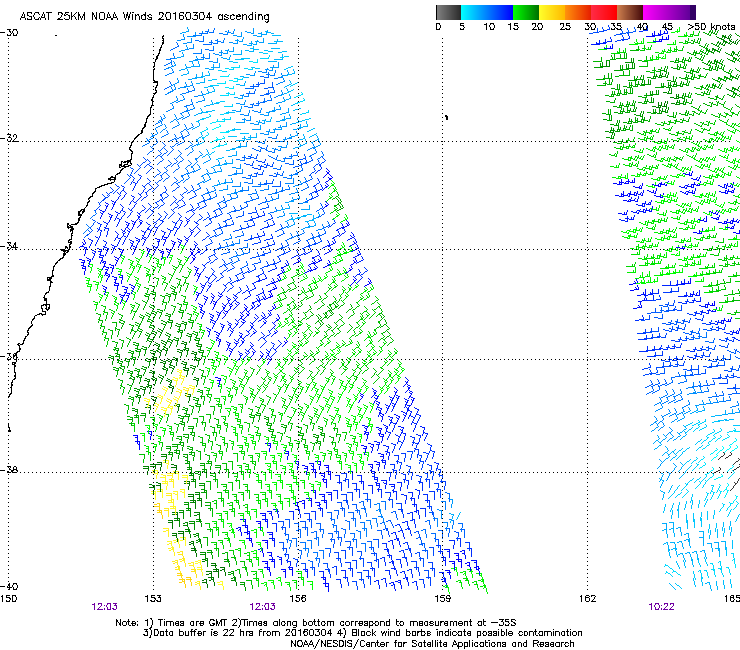The height and width of the screenshot is (650, 740).
Task: Click the longitude label 150
Action: pos(8,599)
